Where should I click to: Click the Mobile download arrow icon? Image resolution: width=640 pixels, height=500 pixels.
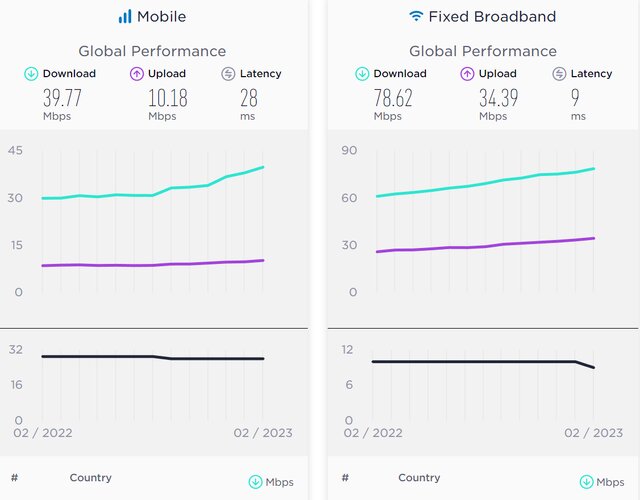[31, 73]
